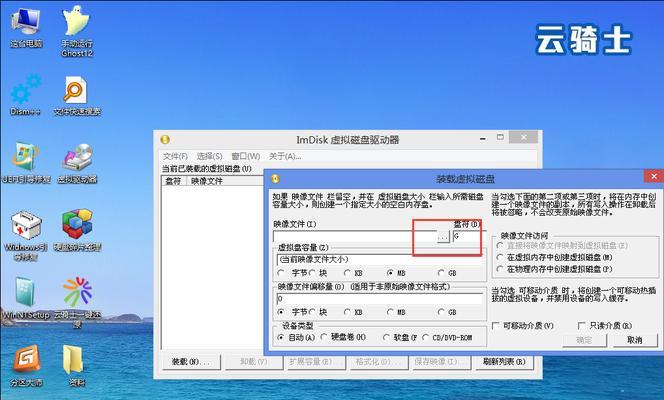Viewport: 664px width, 400px height.
Task: Open 关于(A)... menu in ImDisk window
Action: pyautogui.click(x=285, y=156)
